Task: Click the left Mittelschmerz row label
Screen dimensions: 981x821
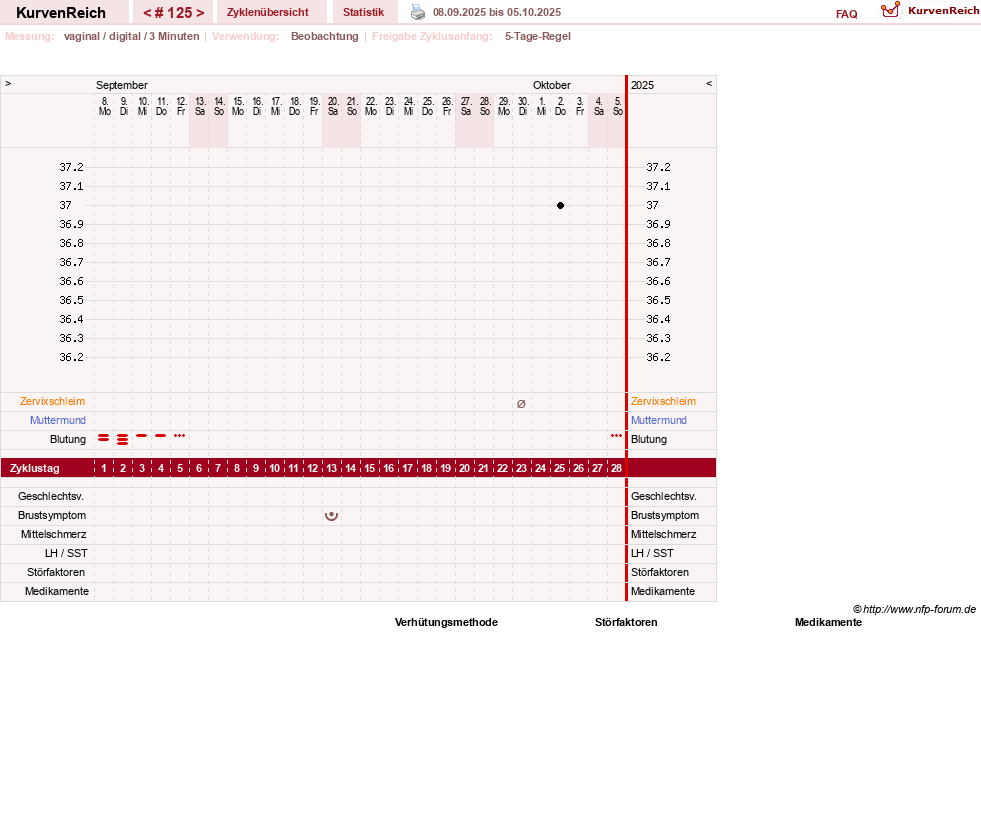Action: [54, 534]
